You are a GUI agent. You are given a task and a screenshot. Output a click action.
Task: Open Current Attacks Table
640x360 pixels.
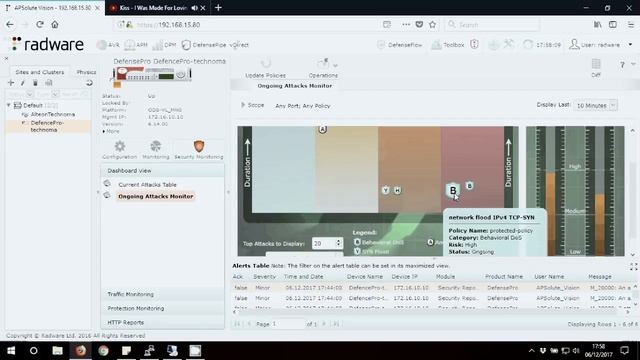(x=147, y=184)
